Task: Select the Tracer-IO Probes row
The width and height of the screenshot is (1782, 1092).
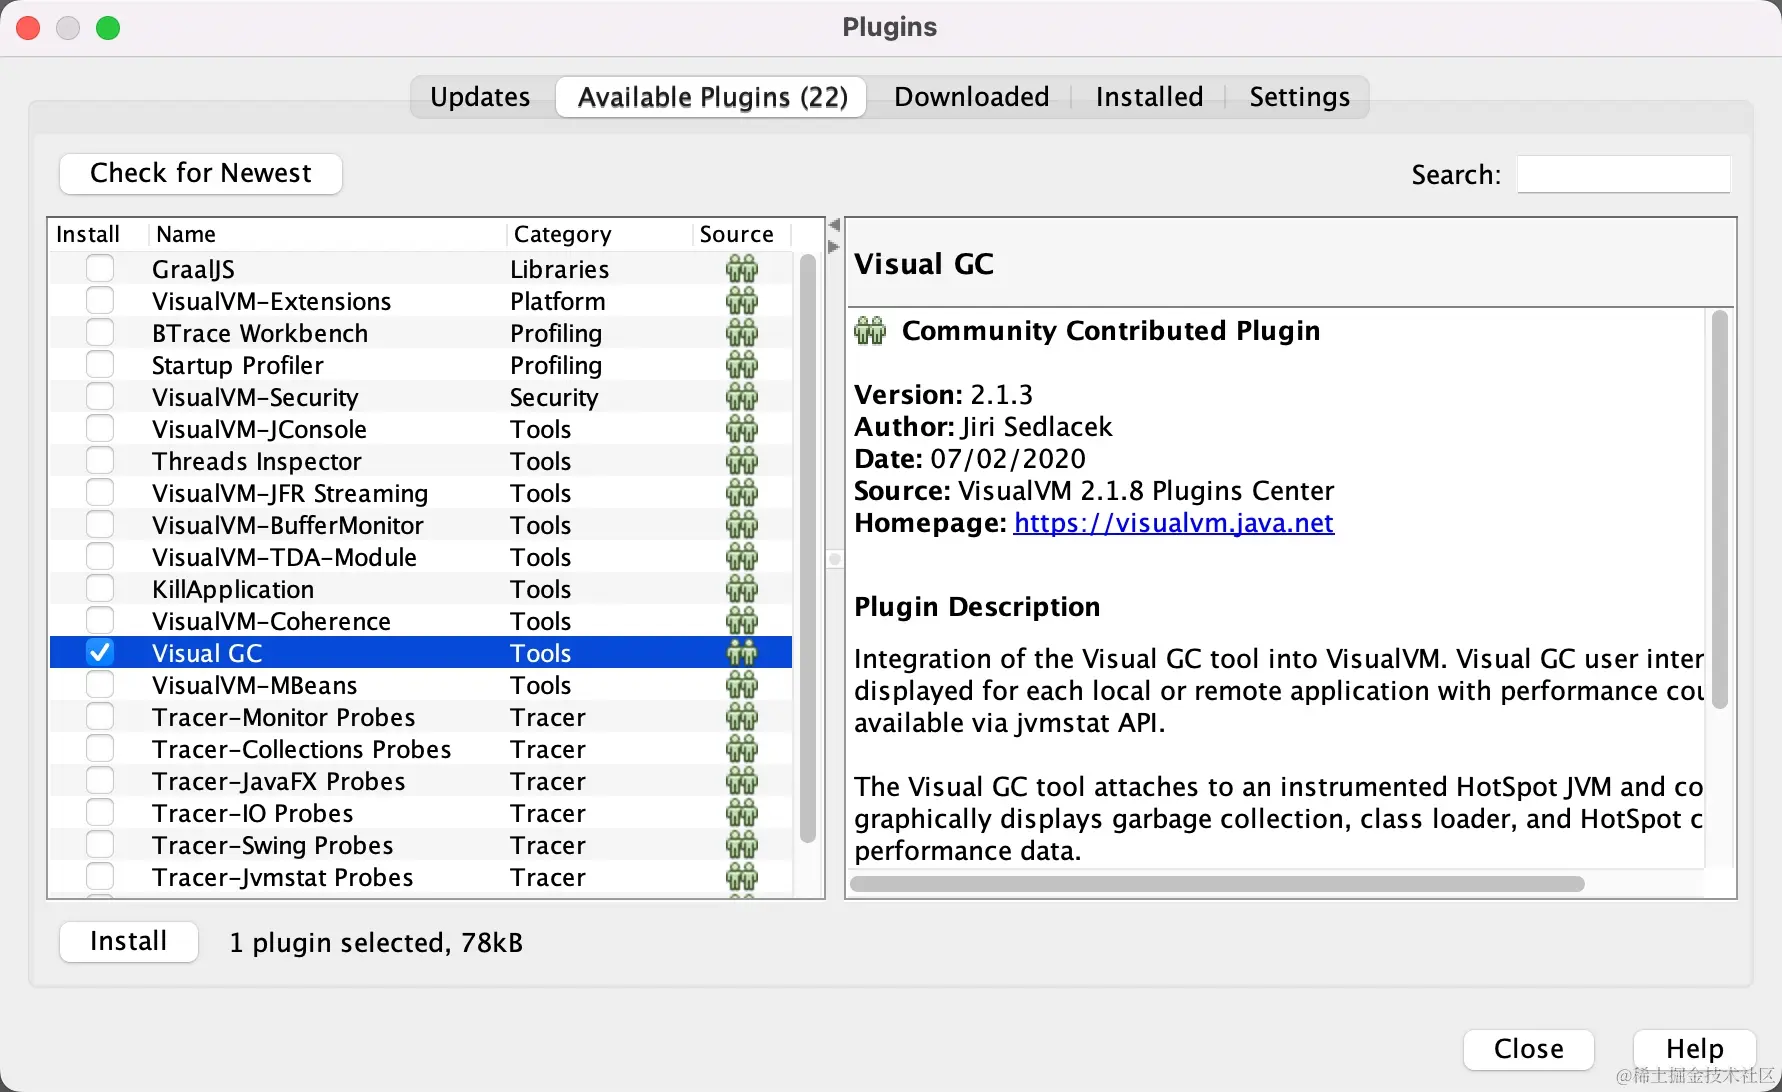Action: pos(421,813)
